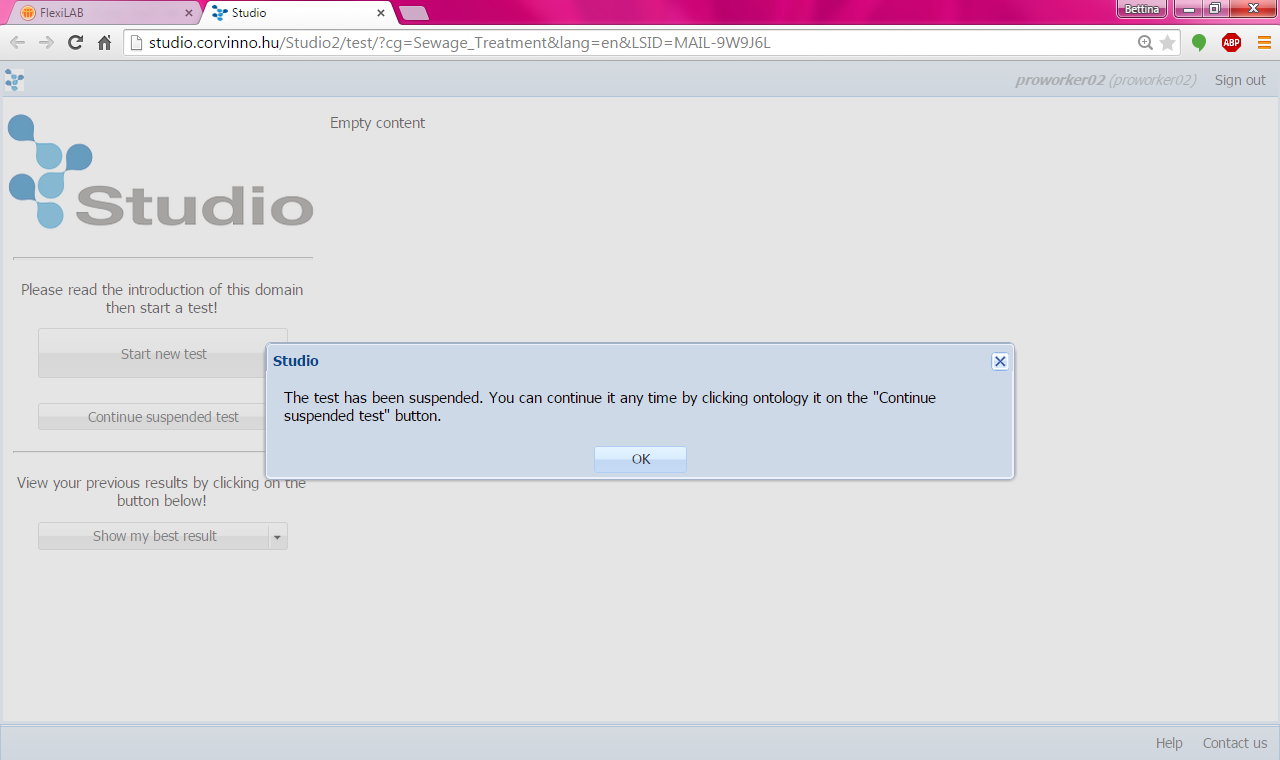1280x760 pixels.
Task: Close the Studio dialog with X
Action: (1000, 362)
